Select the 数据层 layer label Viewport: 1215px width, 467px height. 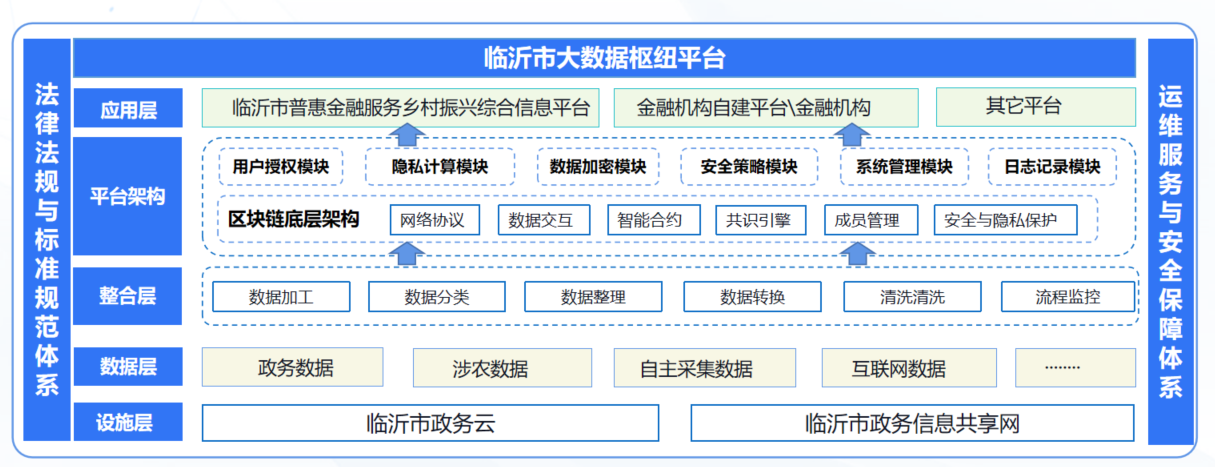(x=128, y=367)
